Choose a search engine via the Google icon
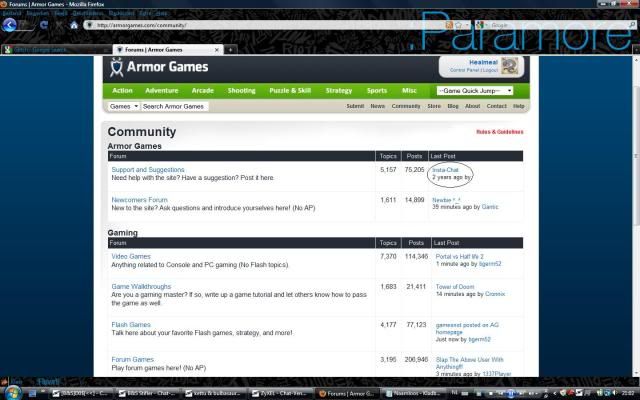This screenshot has height=400, width=640. [x=480, y=25]
